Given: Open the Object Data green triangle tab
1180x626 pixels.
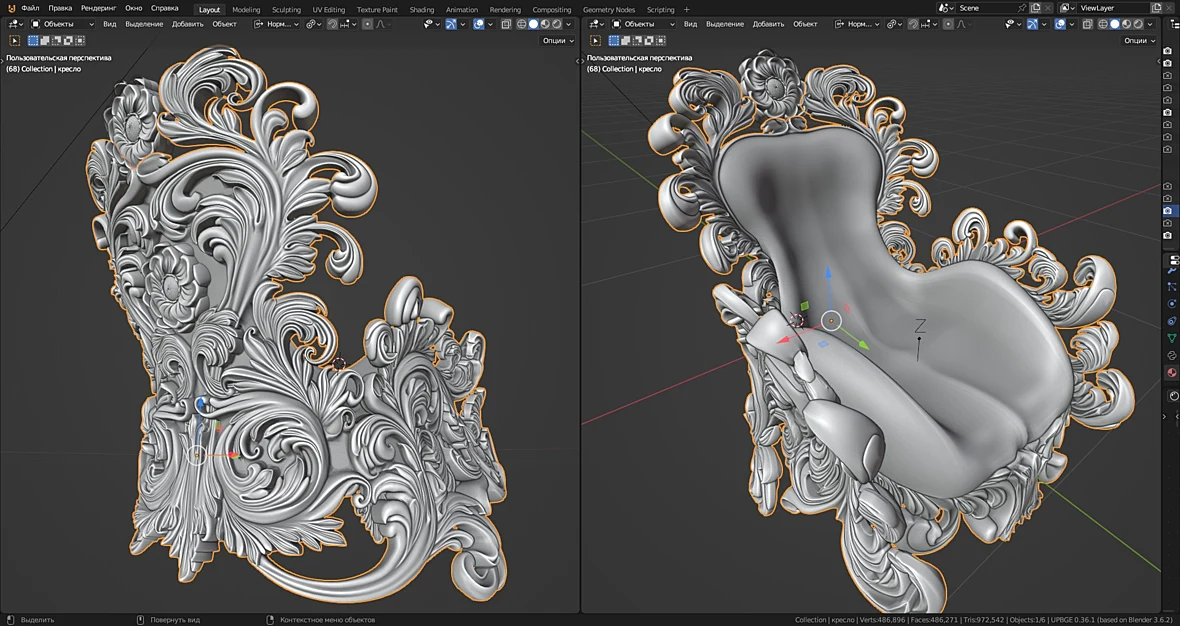Looking at the screenshot, I should [1172, 339].
